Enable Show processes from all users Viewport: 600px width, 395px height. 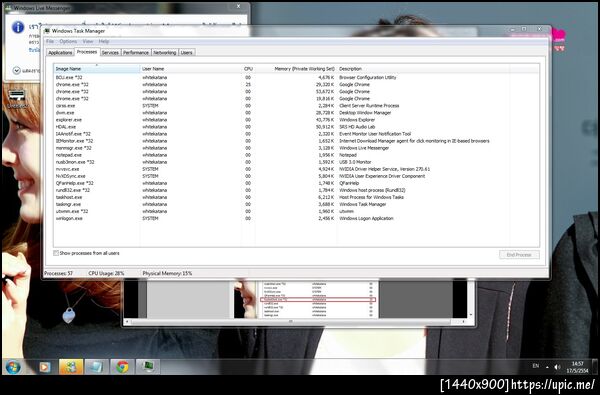(56, 253)
